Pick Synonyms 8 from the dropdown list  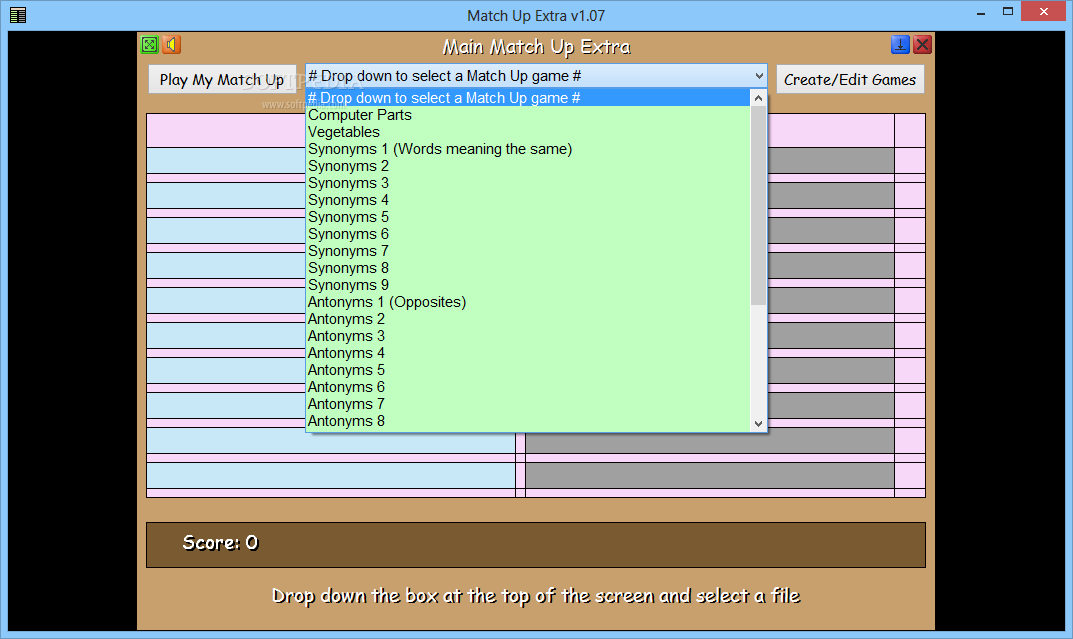528,268
